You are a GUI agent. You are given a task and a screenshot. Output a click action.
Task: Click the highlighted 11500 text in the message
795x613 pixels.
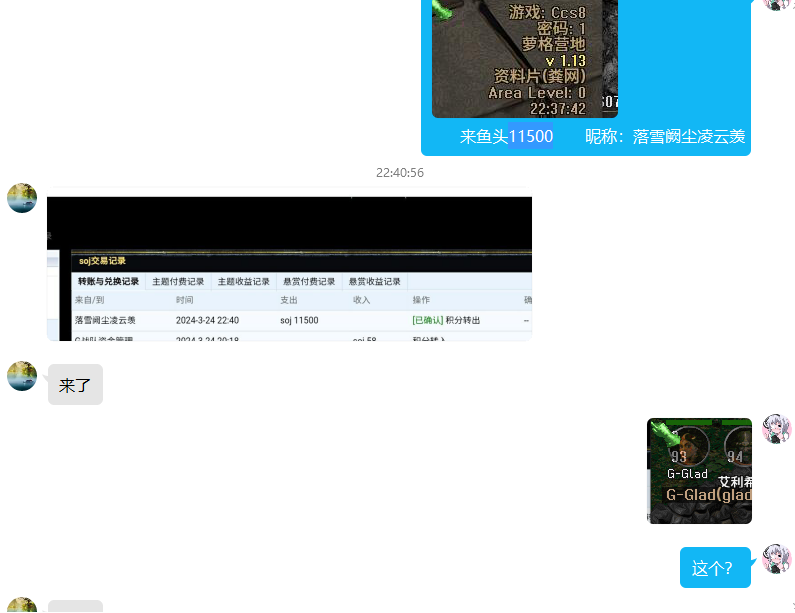(531, 136)
